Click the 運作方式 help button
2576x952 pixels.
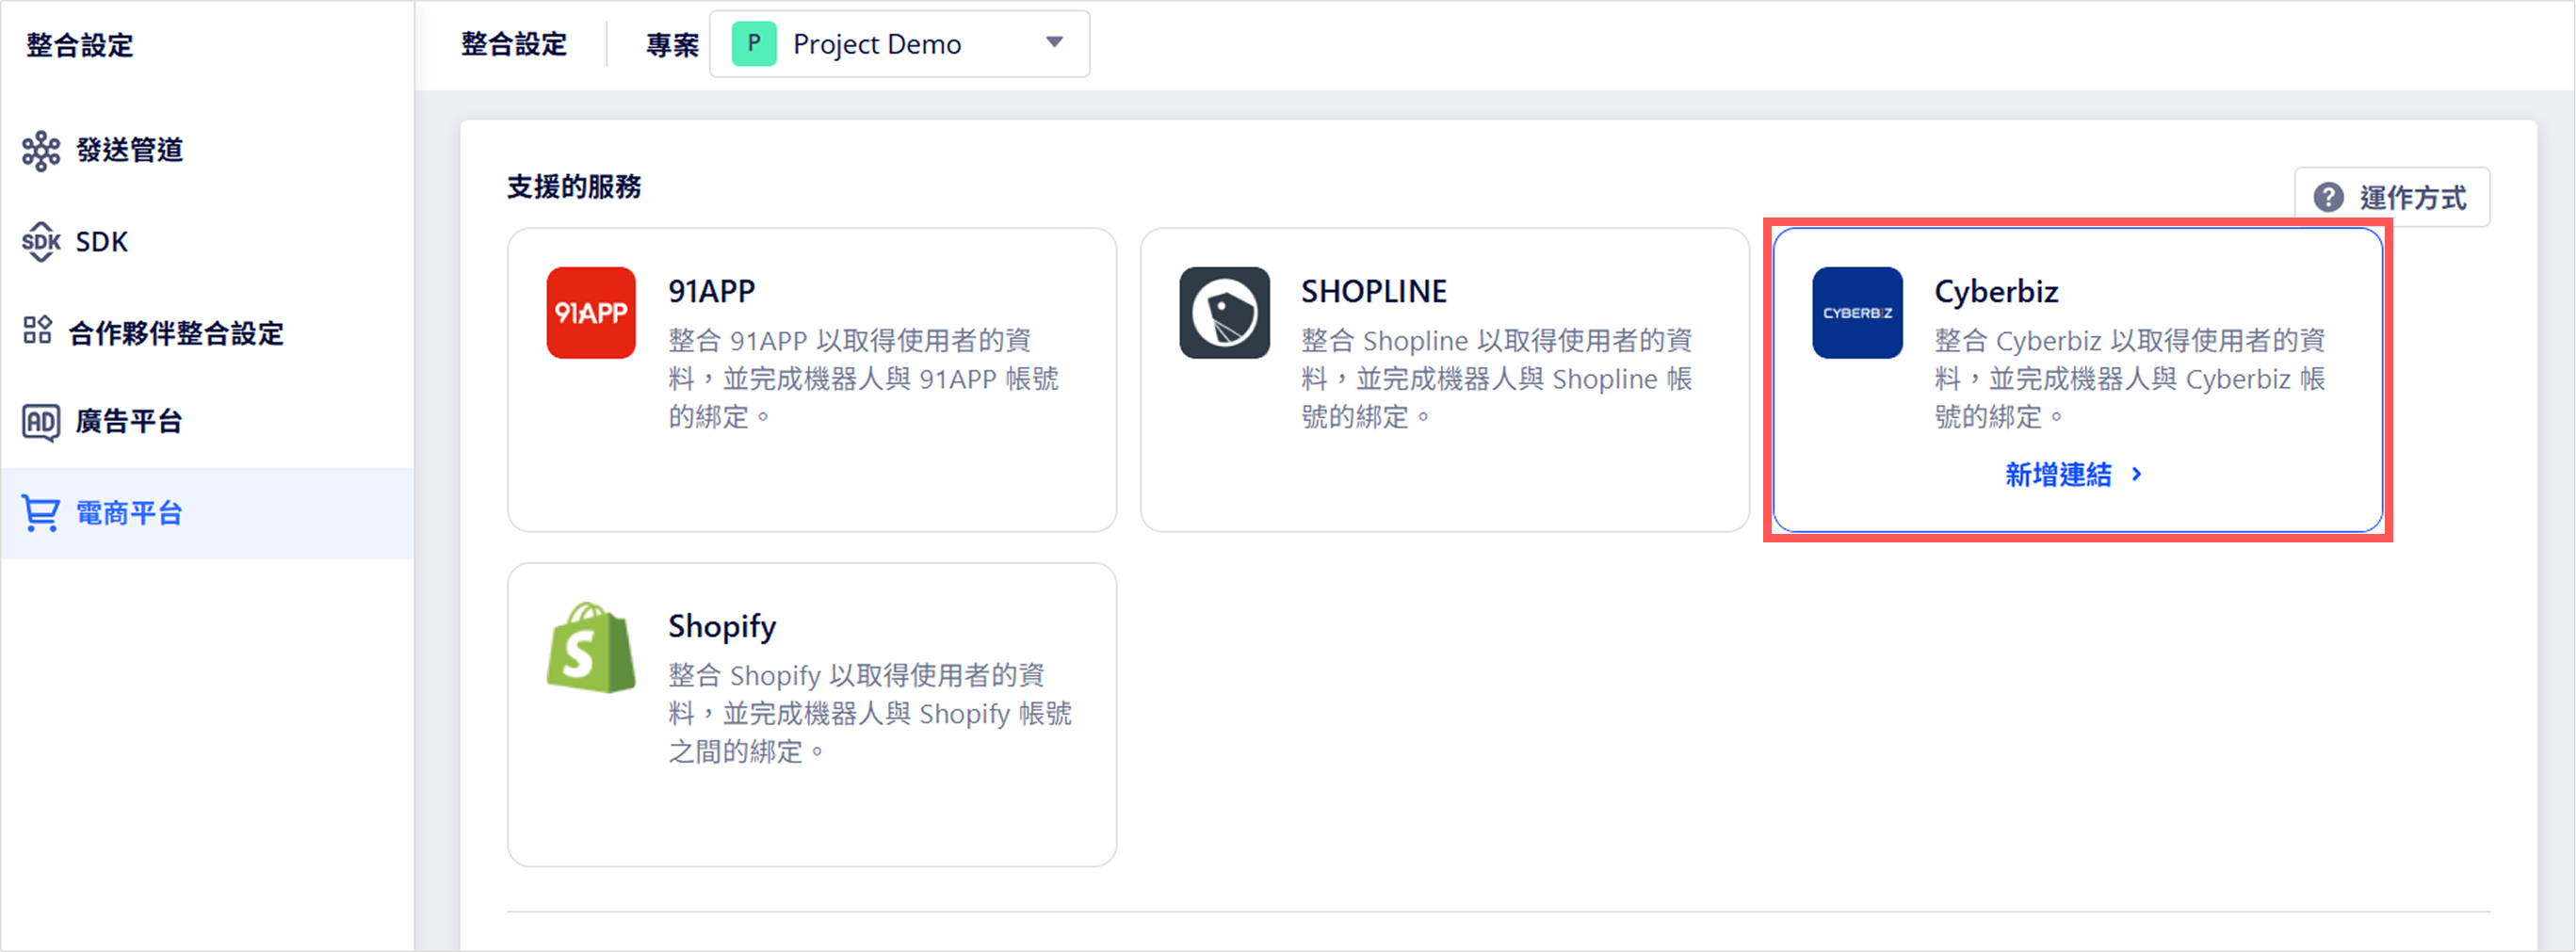pos(2392,197)
